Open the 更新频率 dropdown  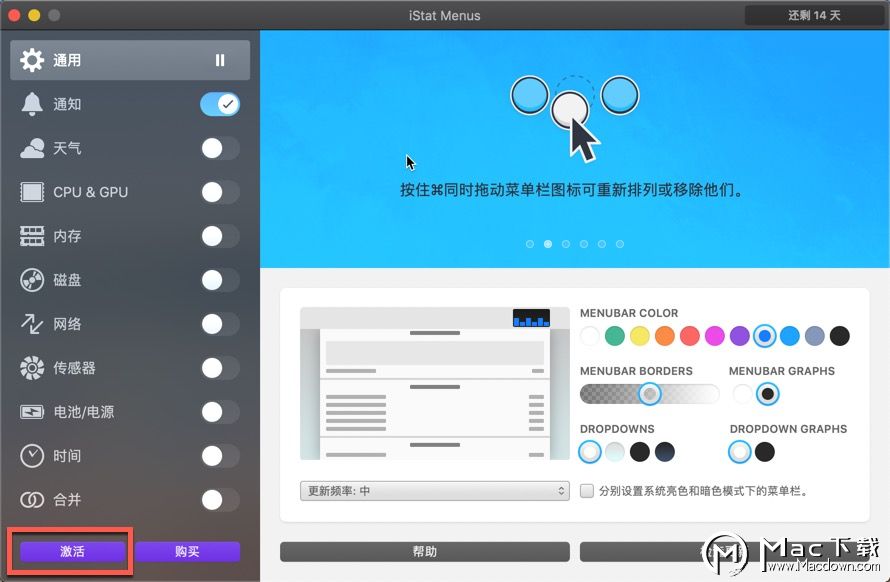click(x=434, y=491)
